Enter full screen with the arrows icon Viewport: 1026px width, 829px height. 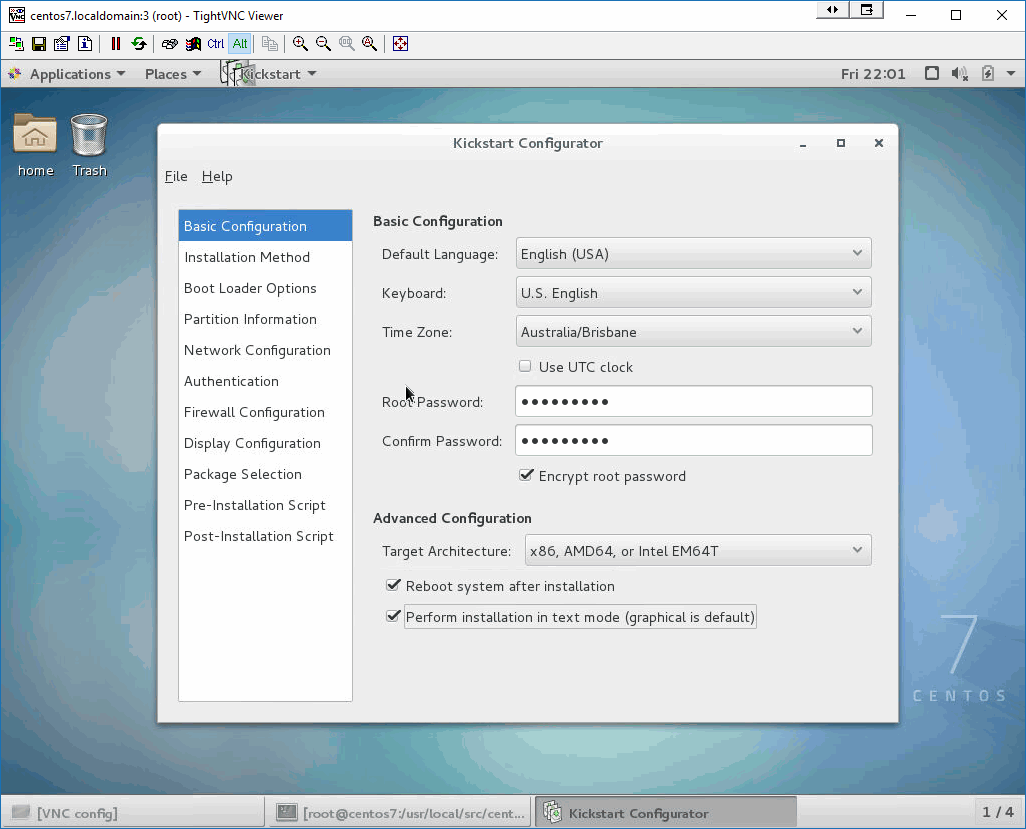(x=400, y=44)
